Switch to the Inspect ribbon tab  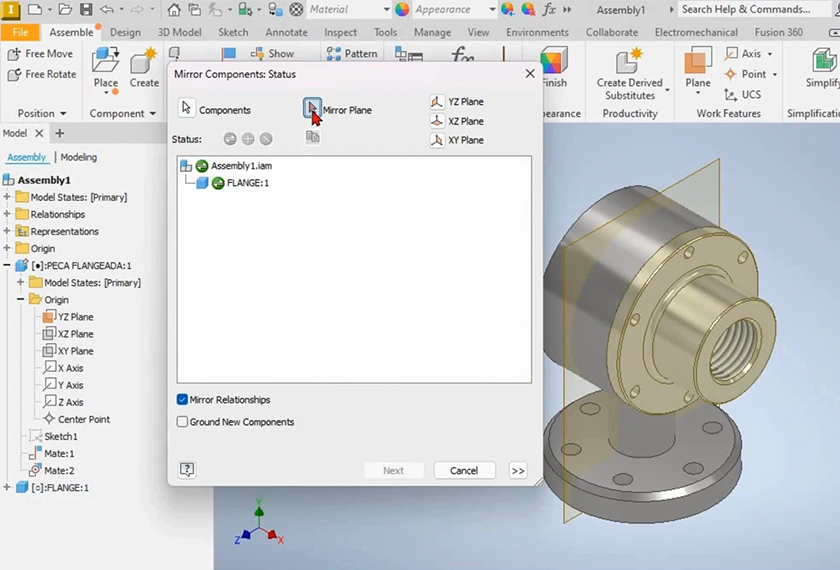pos(340,32)
